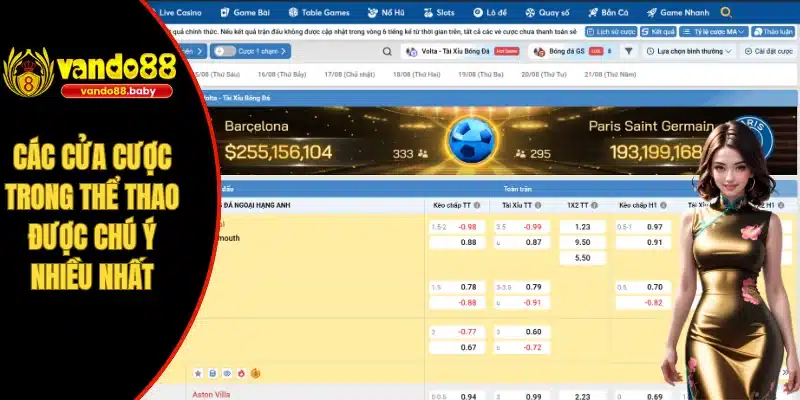Screen dimensions: 800x400
Task: Select the 1.5-2 handicap odds -0.98
Action: (x=457, y=227)
